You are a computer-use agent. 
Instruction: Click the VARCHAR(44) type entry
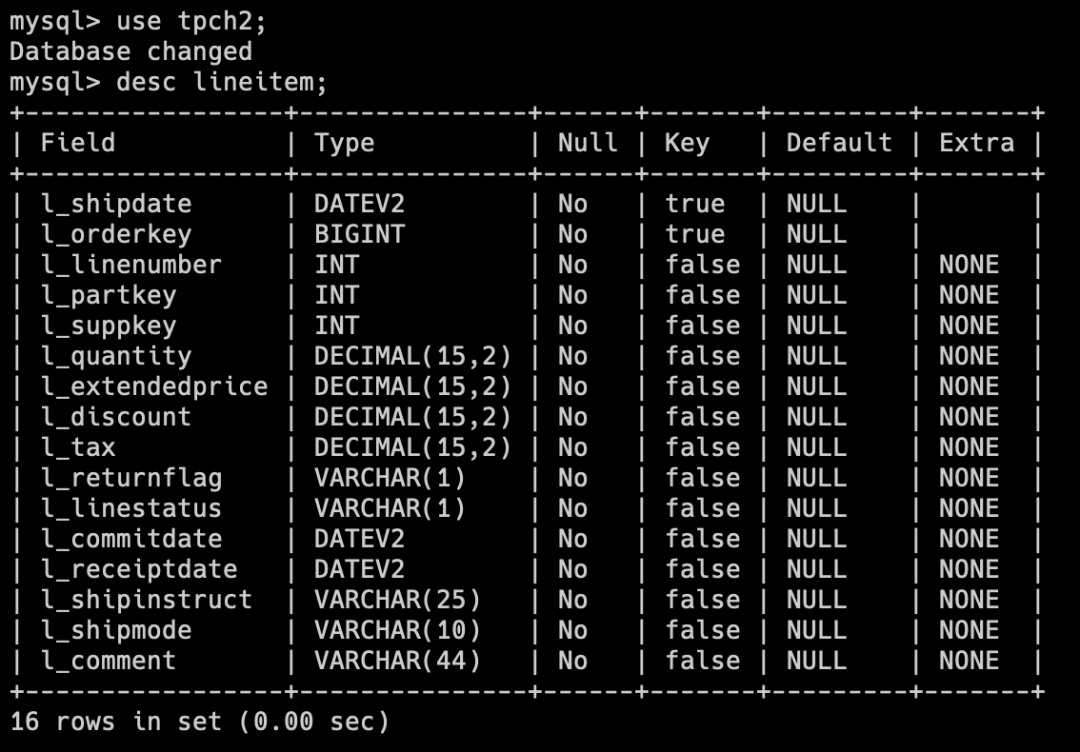[x=397, y=660]
